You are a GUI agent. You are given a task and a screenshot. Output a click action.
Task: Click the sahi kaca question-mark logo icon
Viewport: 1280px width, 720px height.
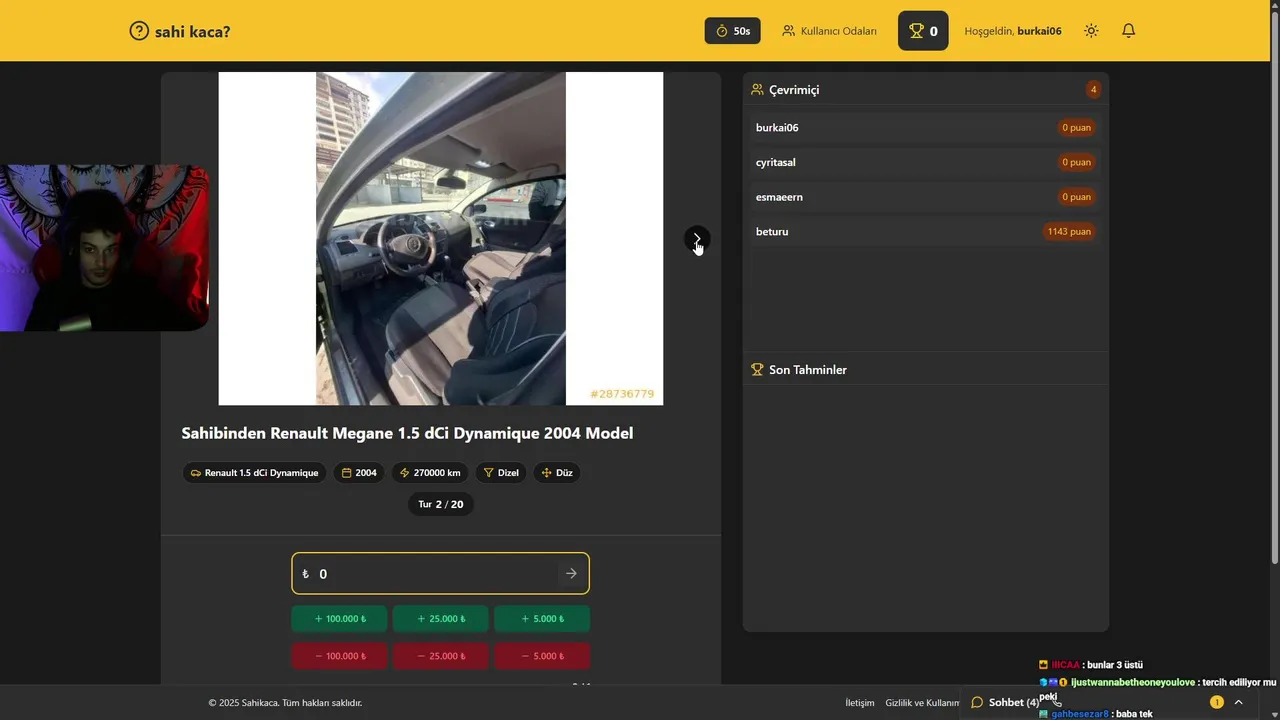[x=139, y=31]
